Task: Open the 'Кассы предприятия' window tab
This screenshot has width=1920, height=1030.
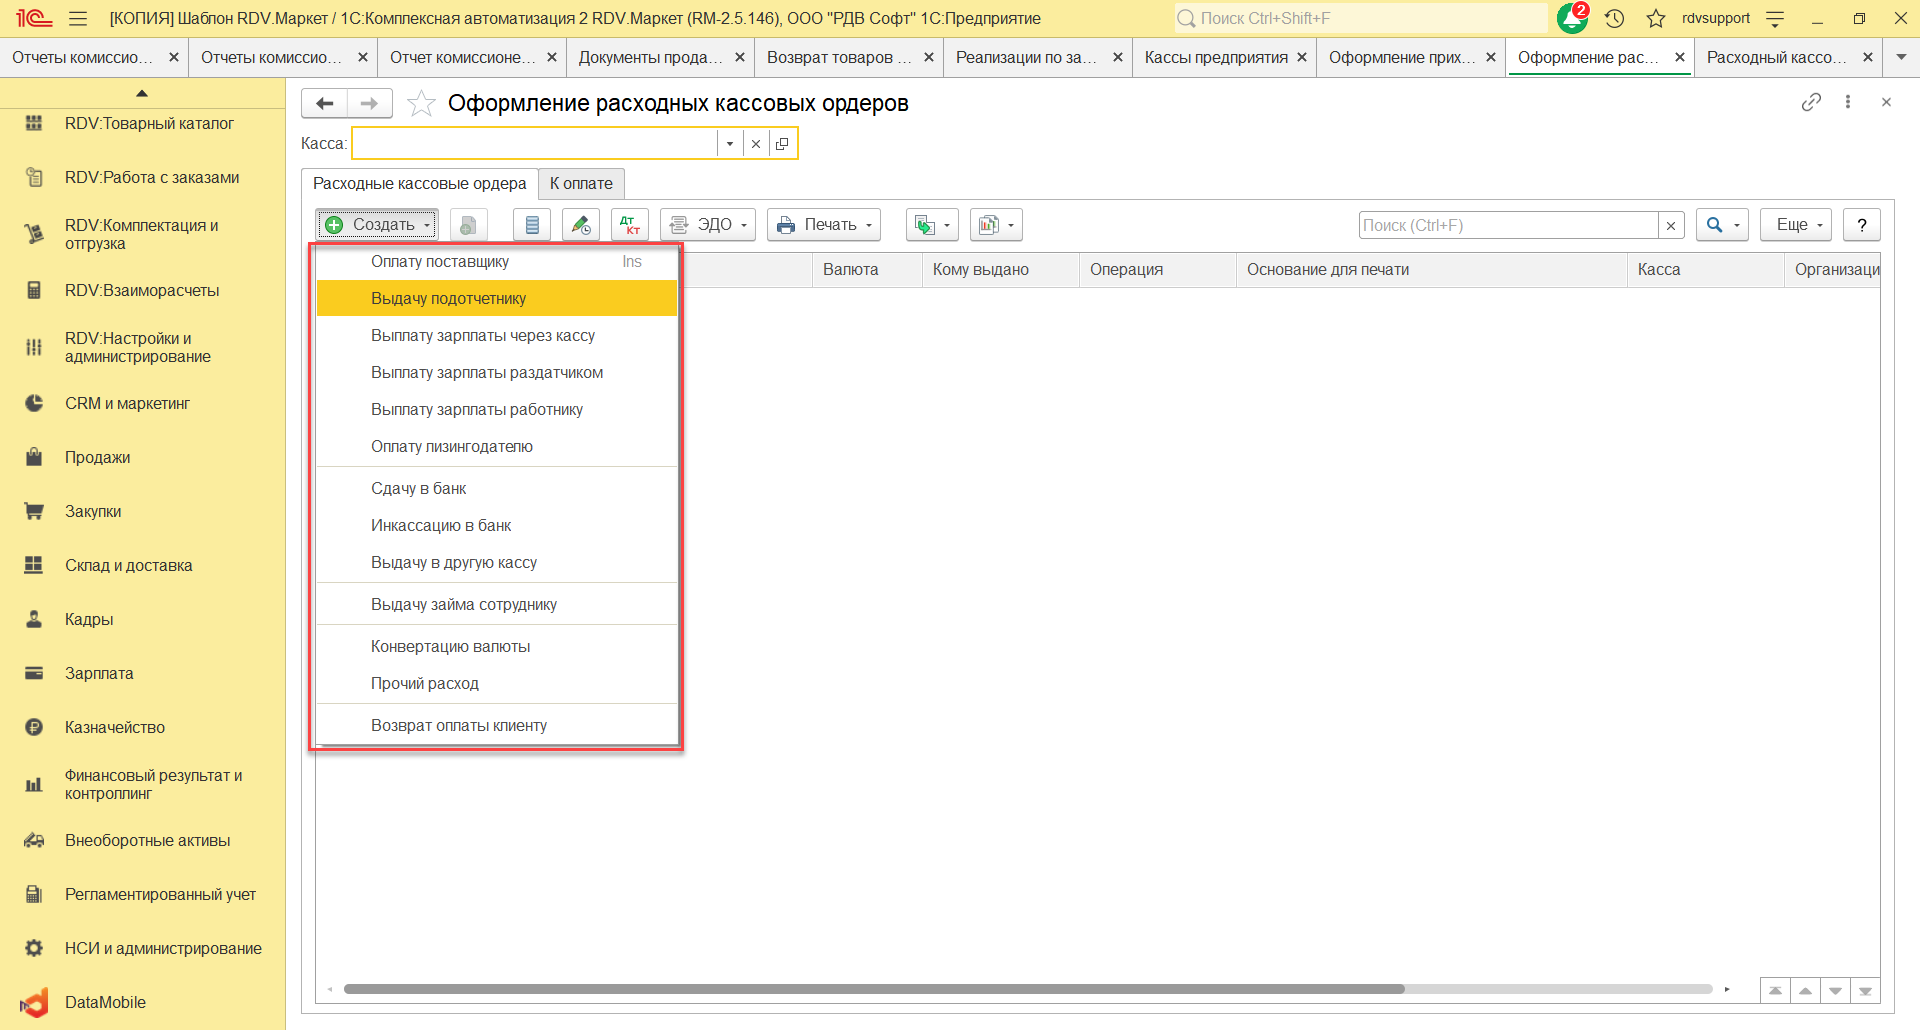Action: pyautogui.click(x=1215, y=58)
